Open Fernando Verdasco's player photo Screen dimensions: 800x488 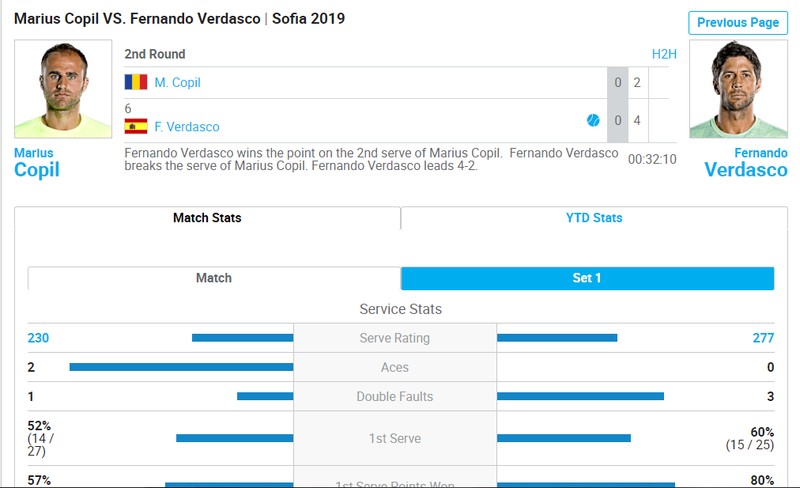click(738, 89)
